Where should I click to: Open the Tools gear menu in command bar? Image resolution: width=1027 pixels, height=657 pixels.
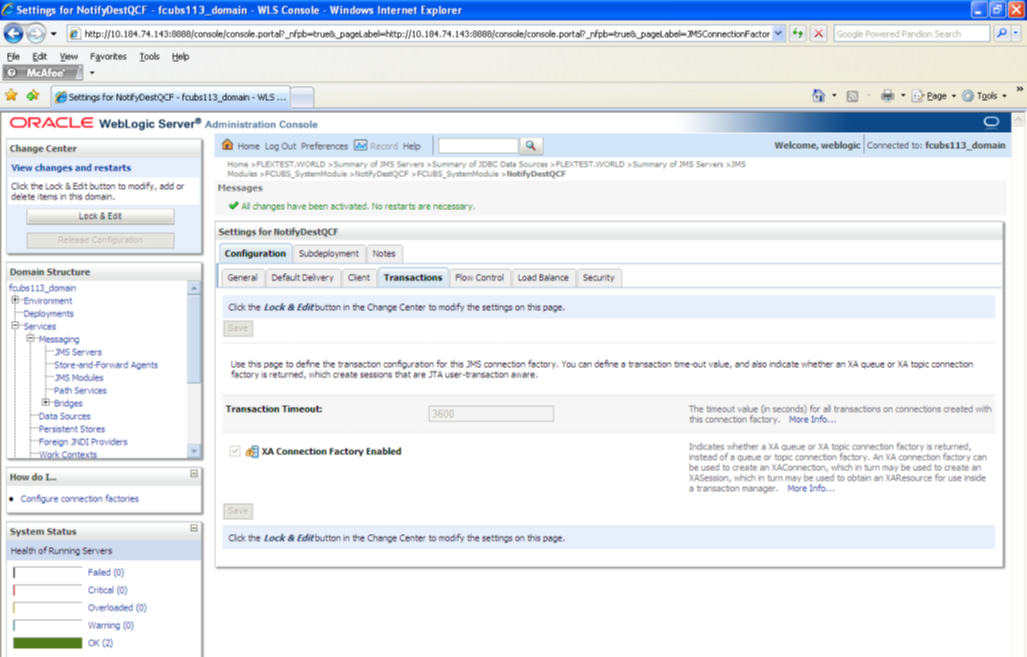pos(984,96)
